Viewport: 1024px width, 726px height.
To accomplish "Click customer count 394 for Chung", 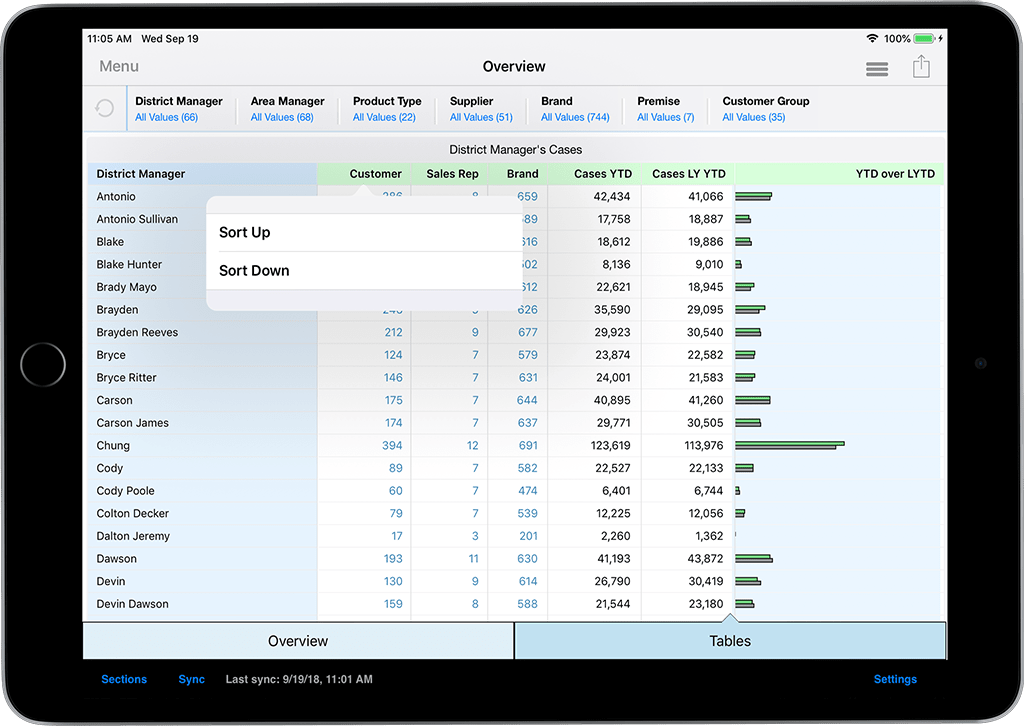I will (392, 445).
